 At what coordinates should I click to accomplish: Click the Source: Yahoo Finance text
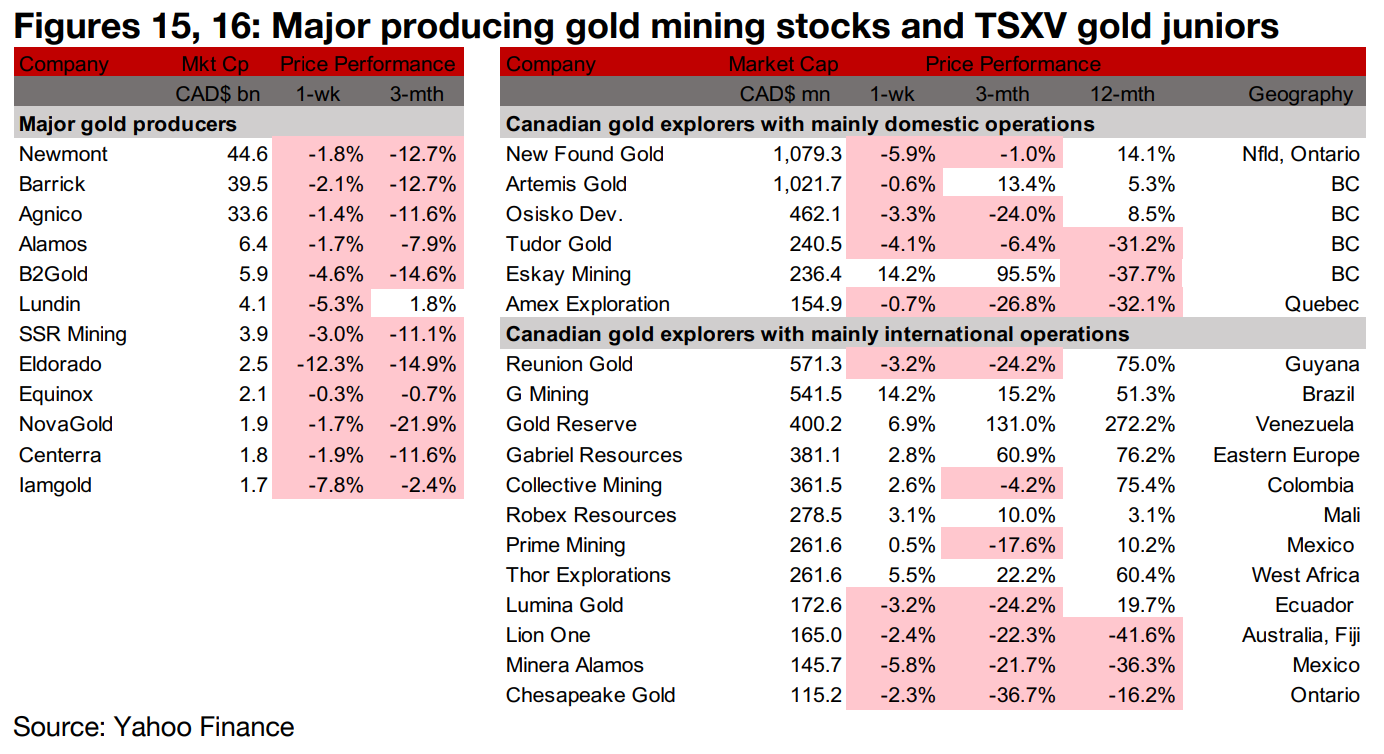coord(154,727)
